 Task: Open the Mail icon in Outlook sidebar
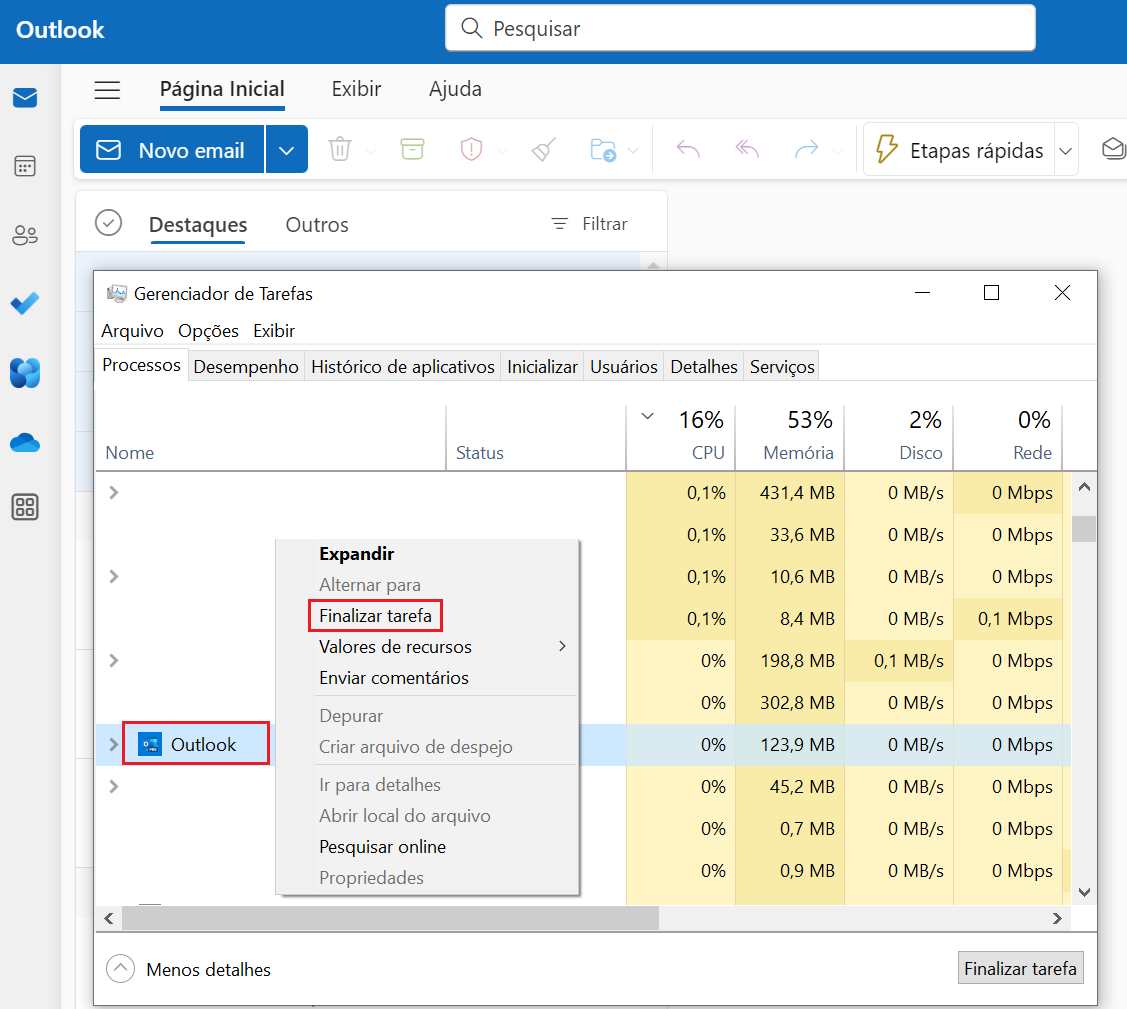click(x=25, y=97)
